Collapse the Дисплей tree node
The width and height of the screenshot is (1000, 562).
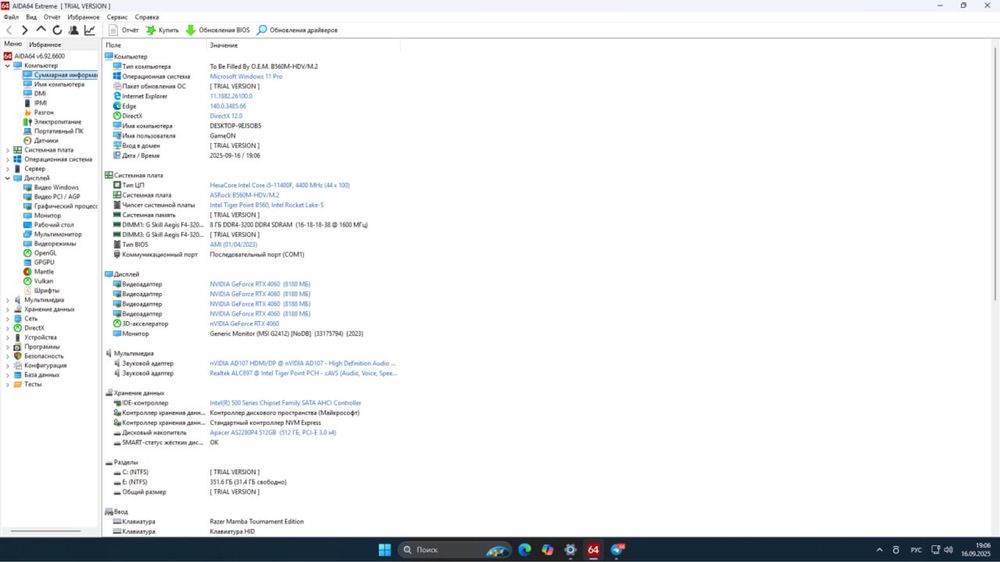coord(8,178)
